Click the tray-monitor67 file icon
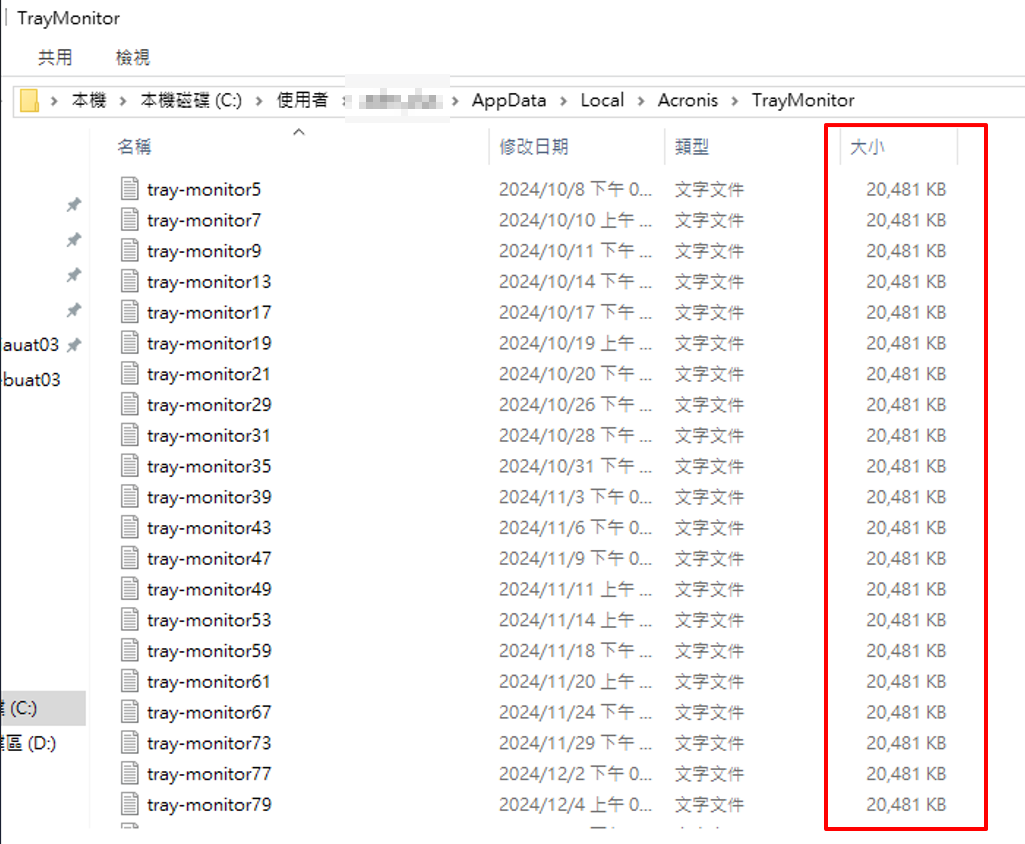The height and width of the screenshot is (844, 1025). point(129,711)
